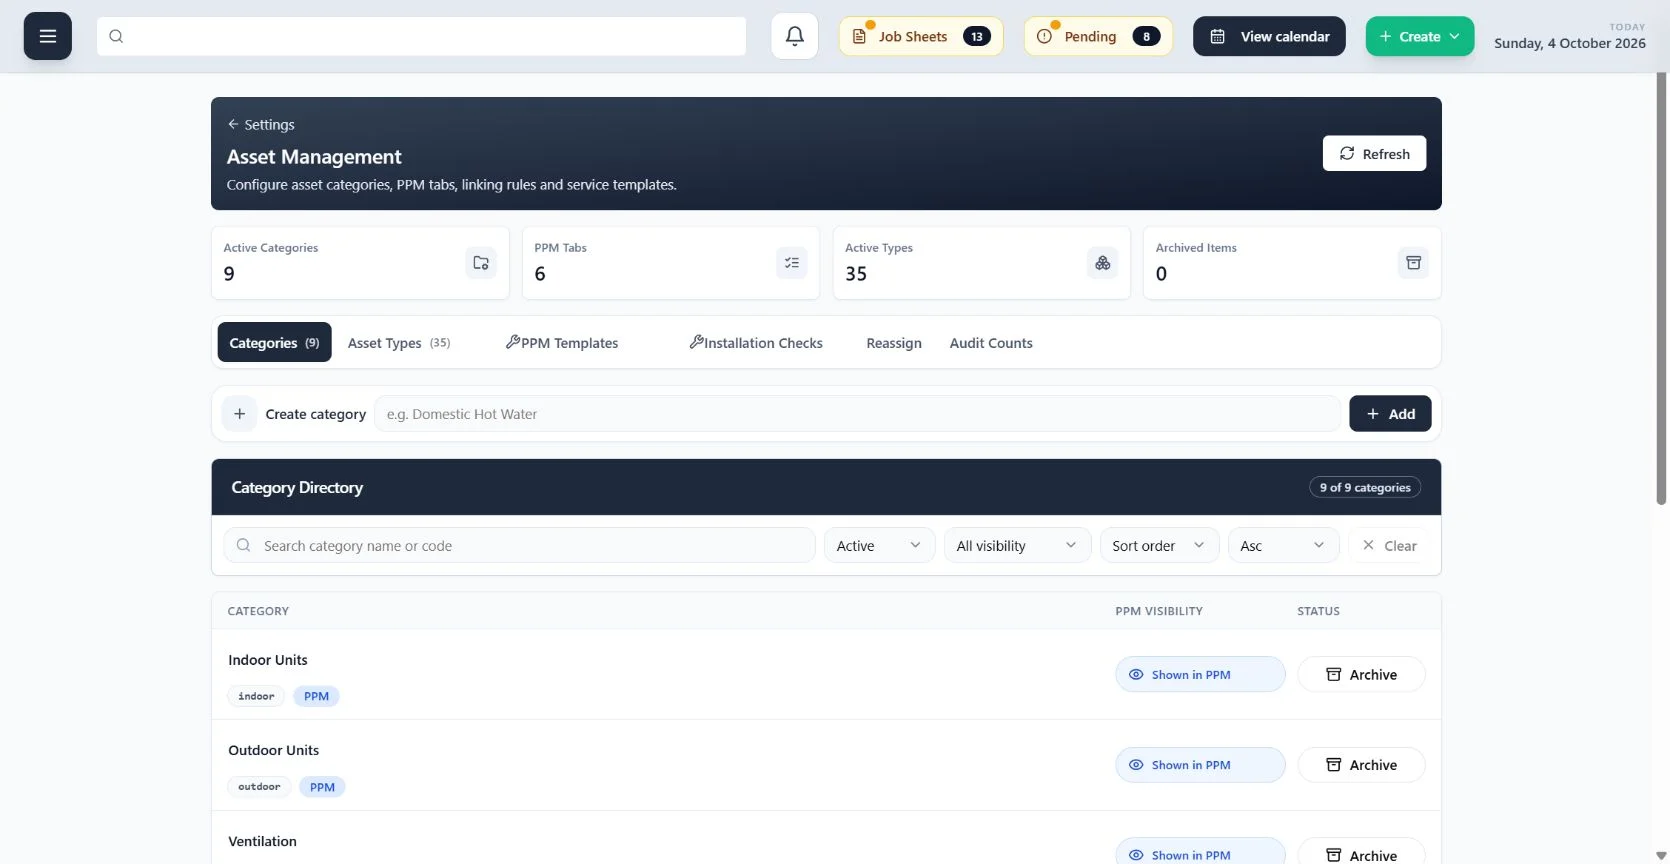
Task: Open the hamburger menu icon
Action: pyautogui.click(x=48, y=36)
